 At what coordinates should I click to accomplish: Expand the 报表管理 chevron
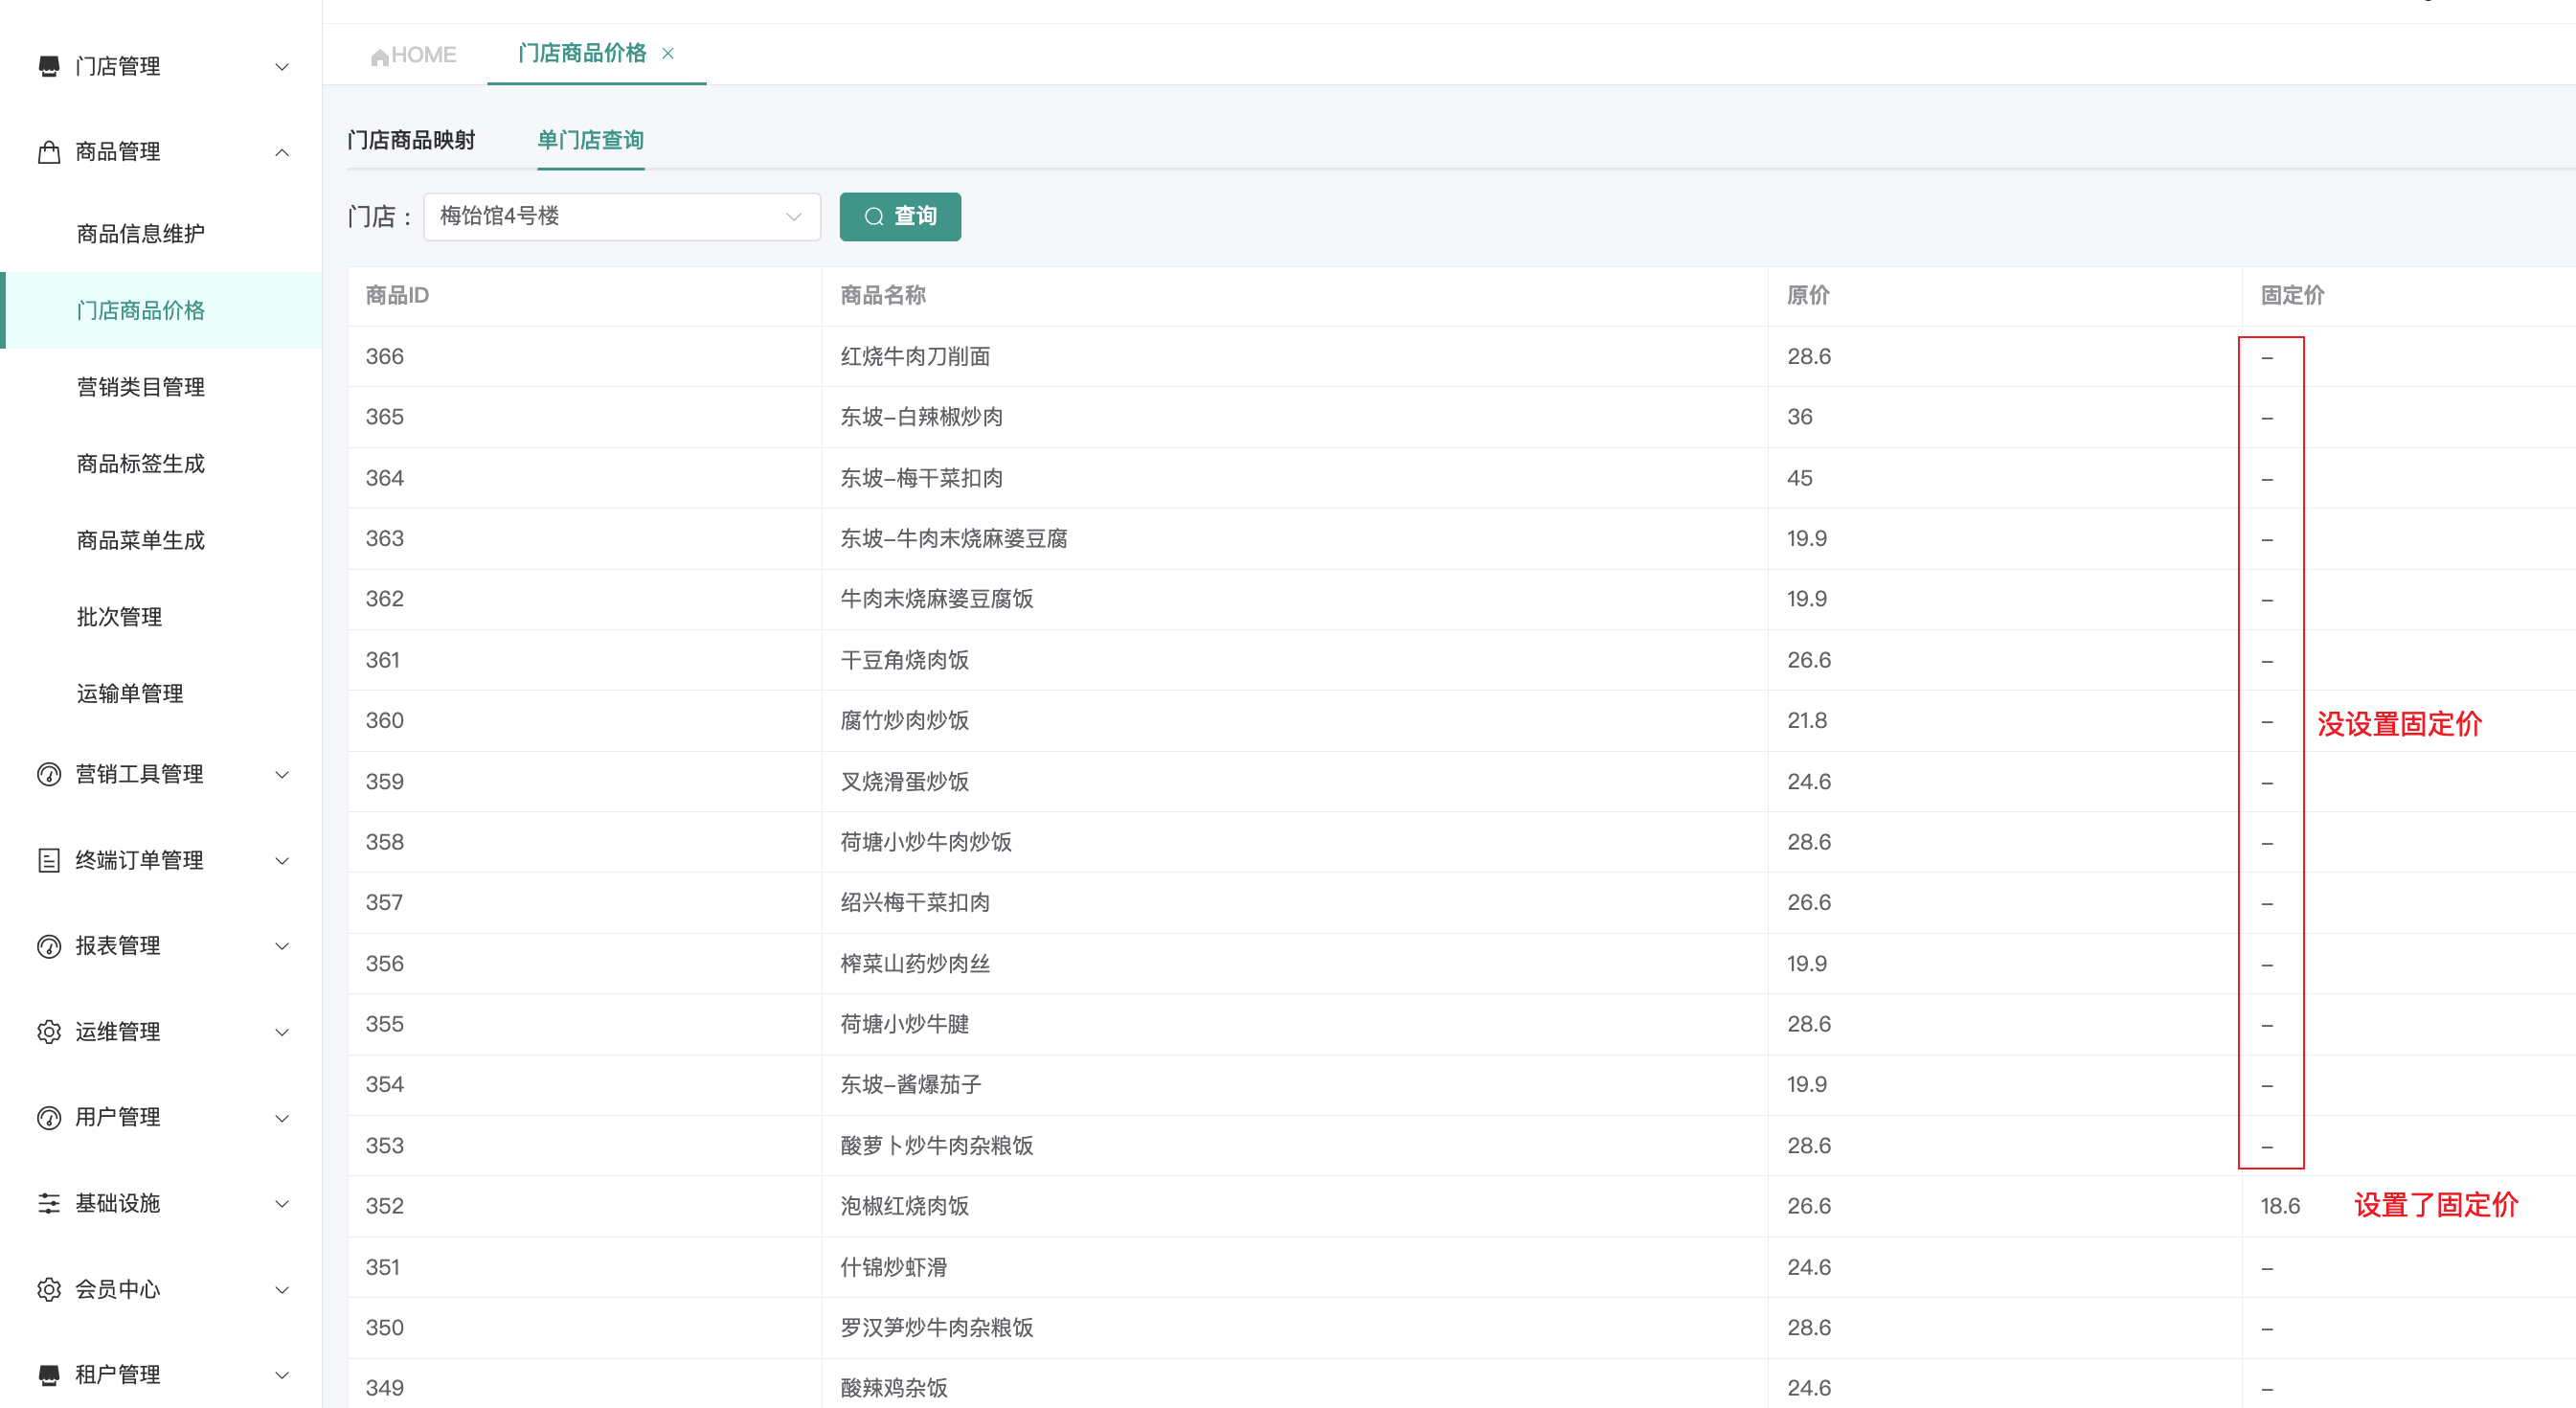tap(282, 946)
